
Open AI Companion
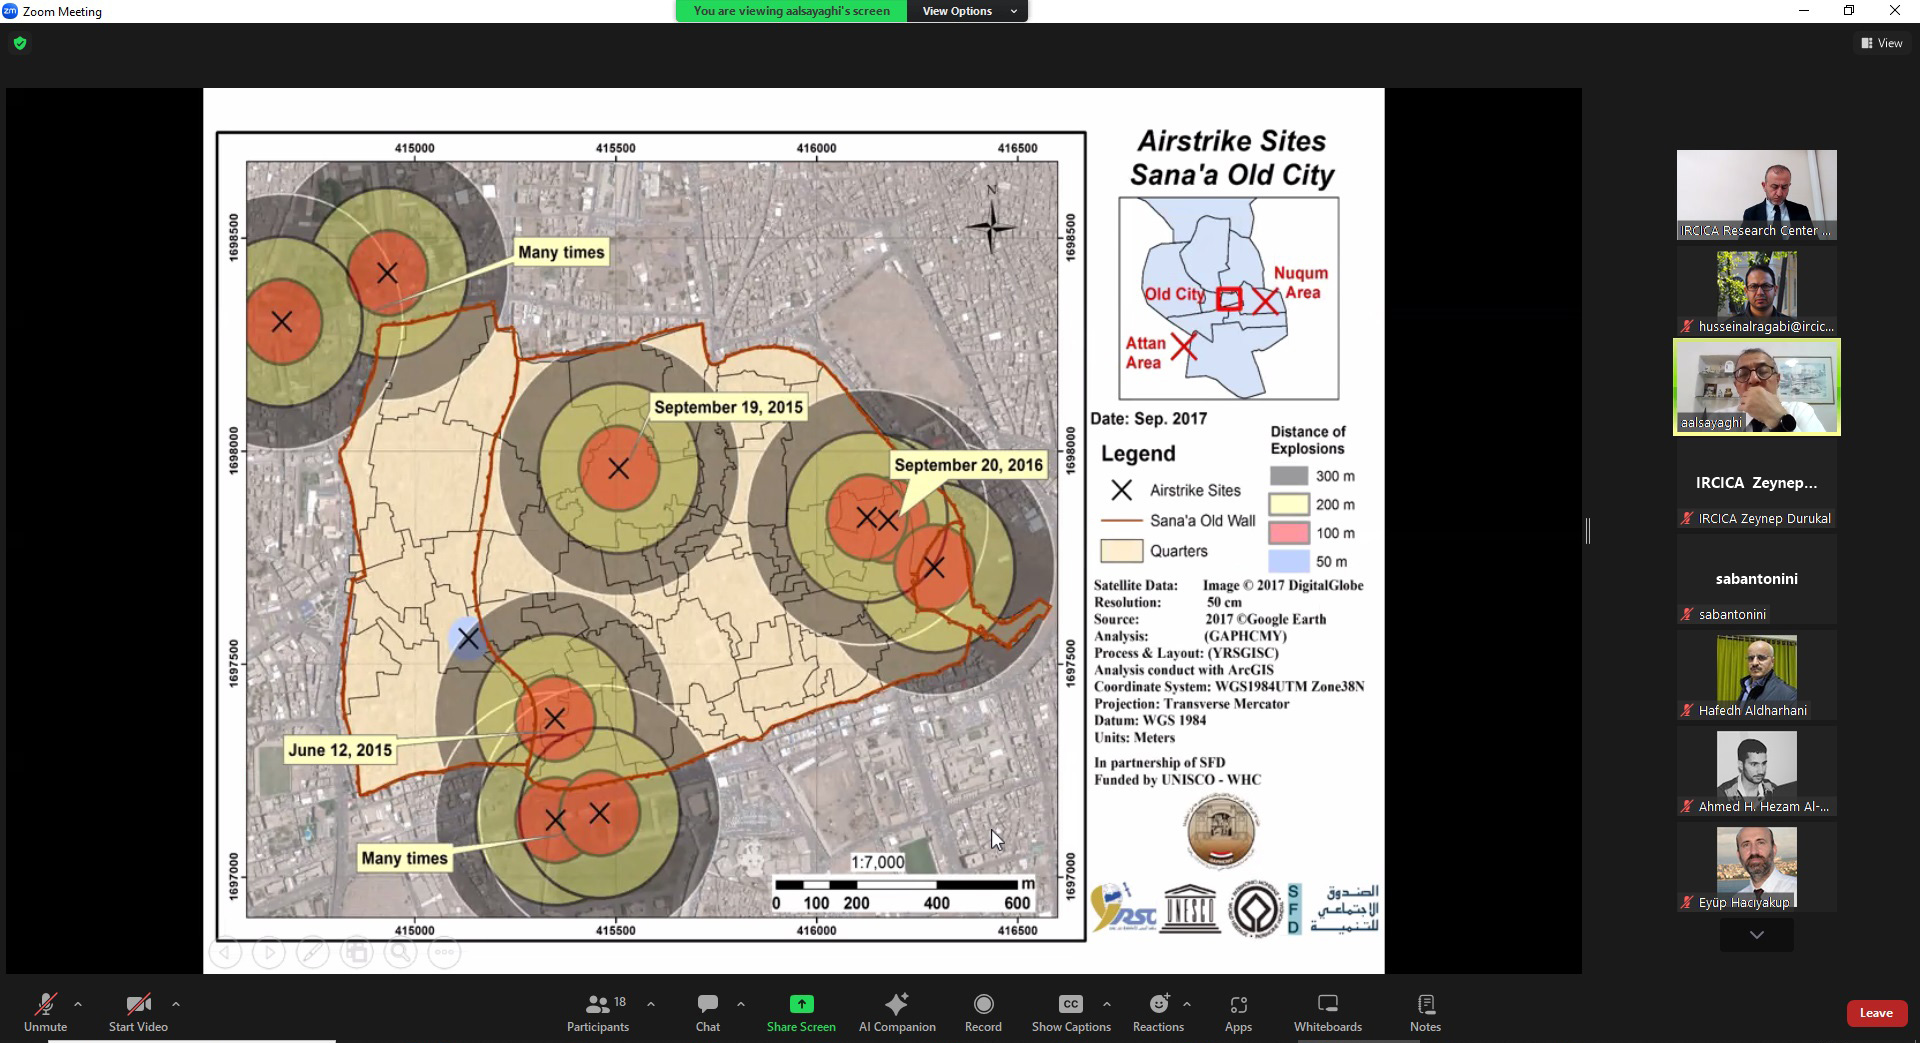[x=897, y=1012]
